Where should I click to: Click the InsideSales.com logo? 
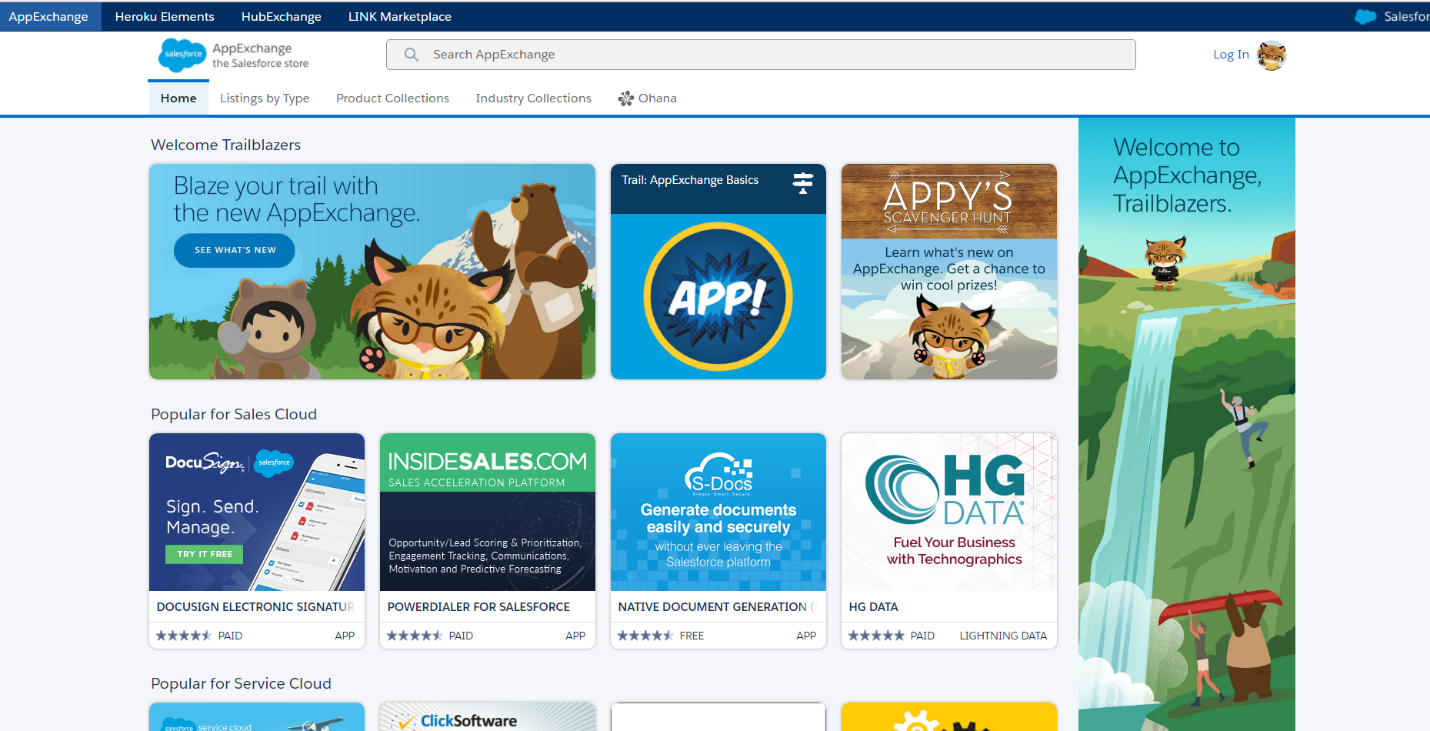(487, 461)
